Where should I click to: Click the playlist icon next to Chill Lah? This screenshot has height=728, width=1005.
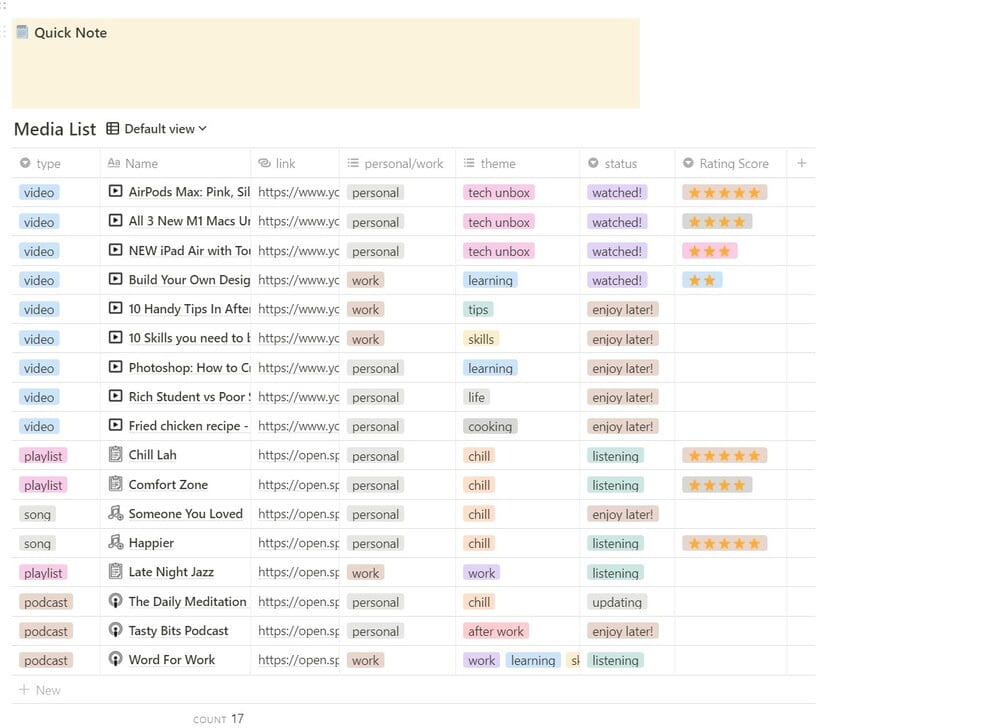(115, 455)
